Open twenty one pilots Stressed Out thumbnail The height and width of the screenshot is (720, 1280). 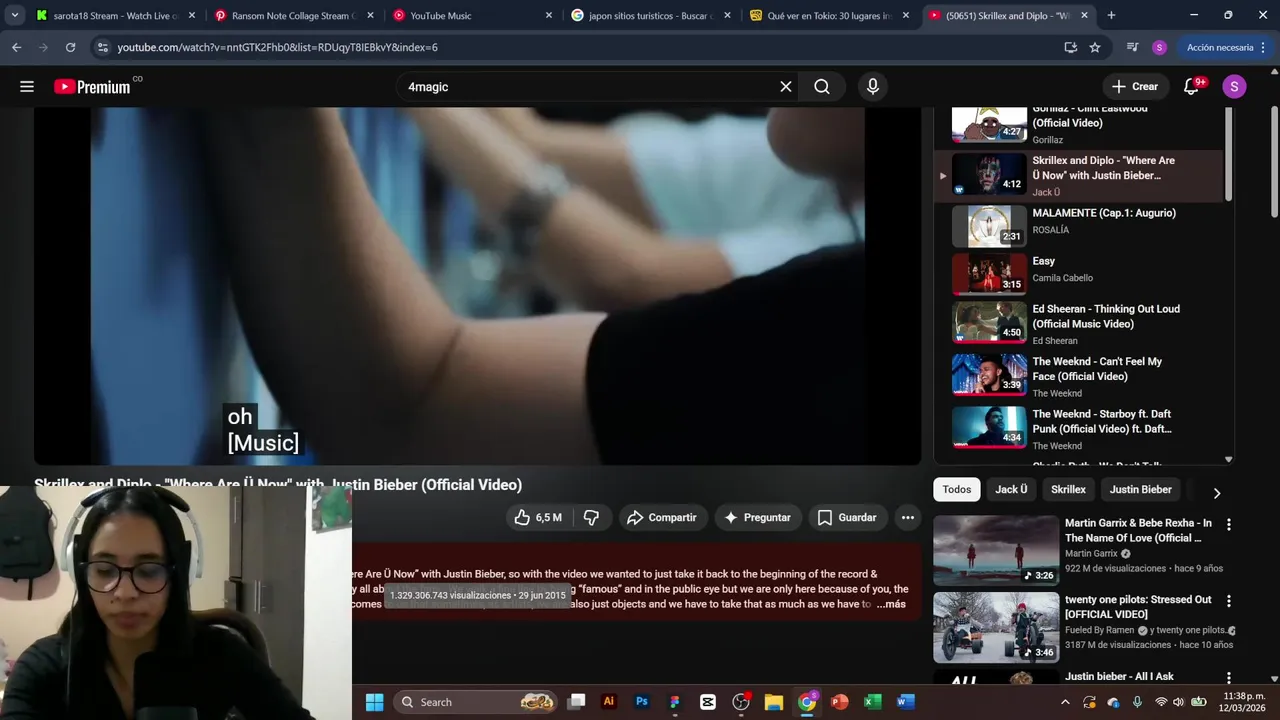(x=996, y=627)
